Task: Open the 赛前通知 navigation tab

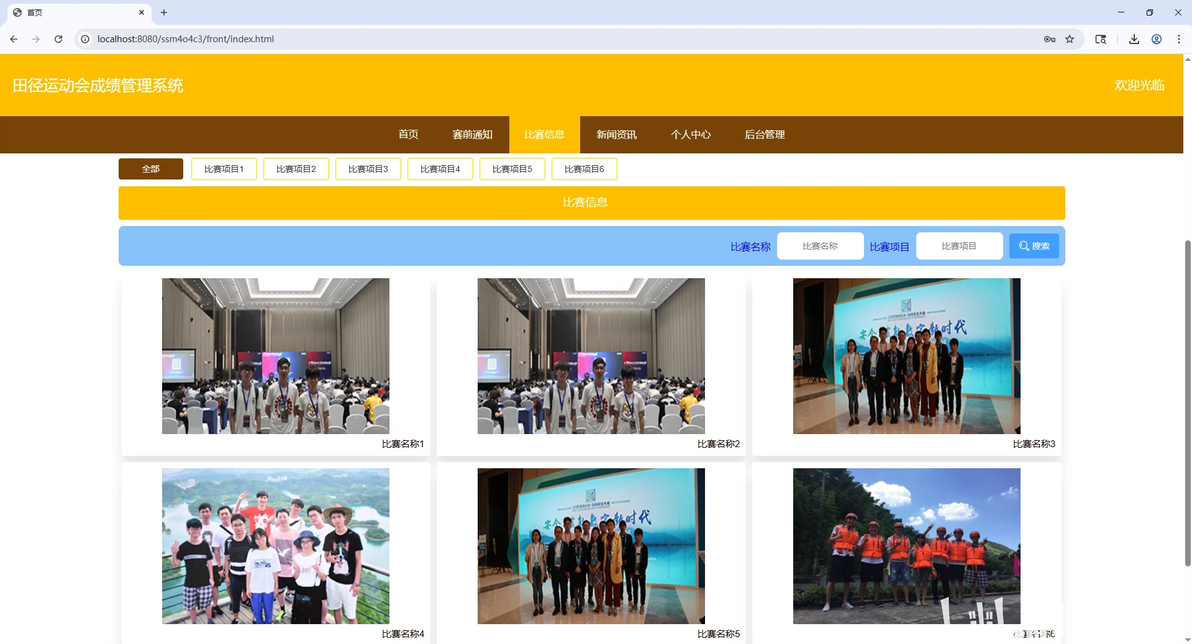Action: pyautogui.click(x=472, y=135)
